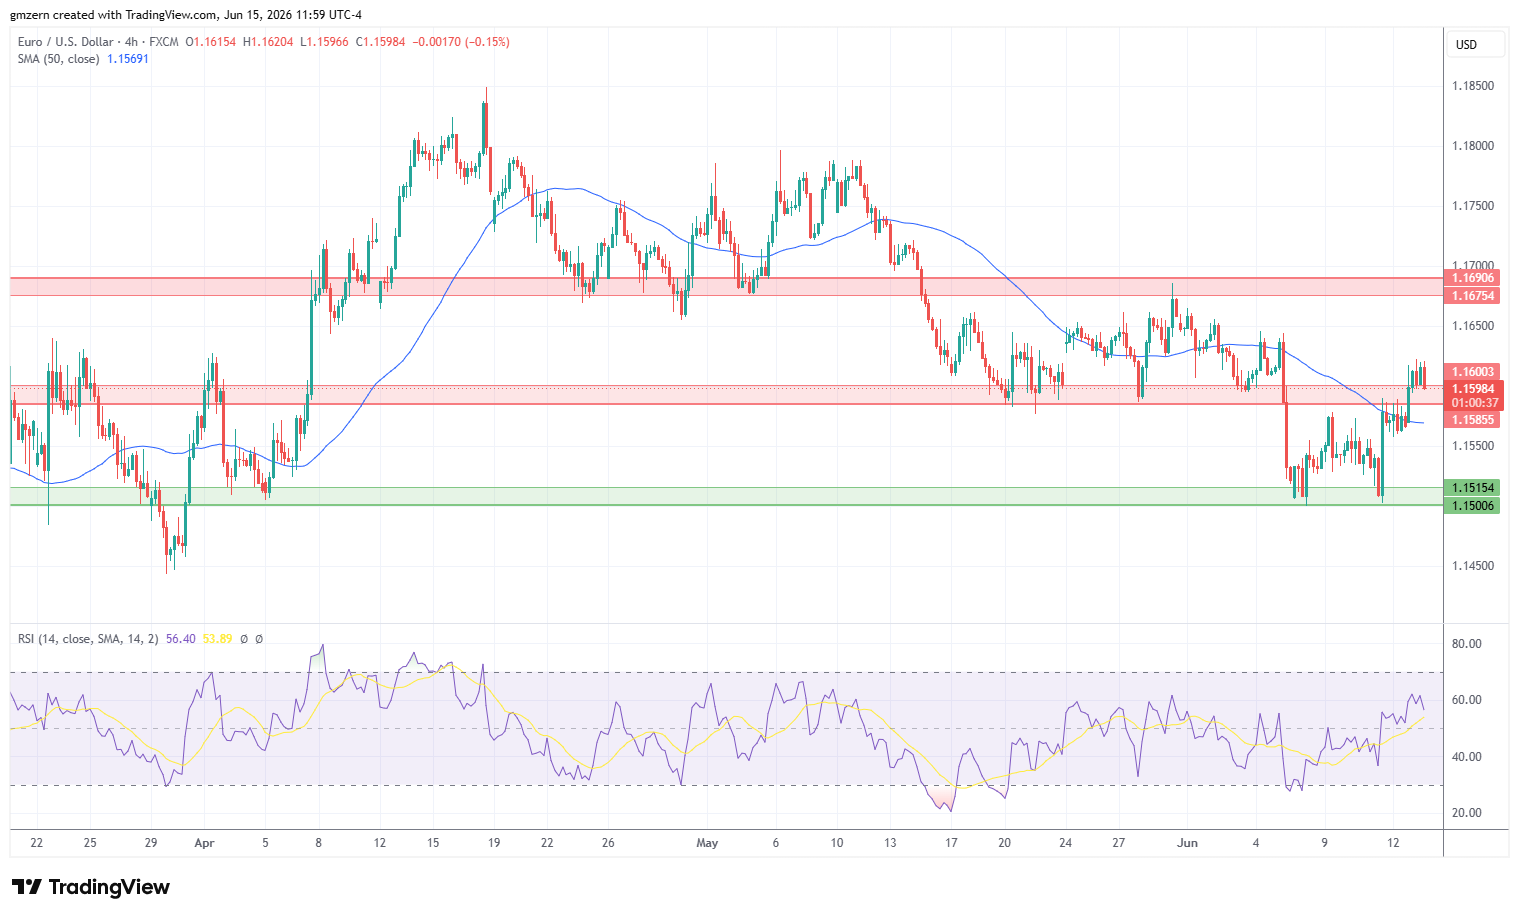Screen dimensions: 1519x917
Task: Click the "gmzern created with TradingView.com" header text
Action: (113, 15)
